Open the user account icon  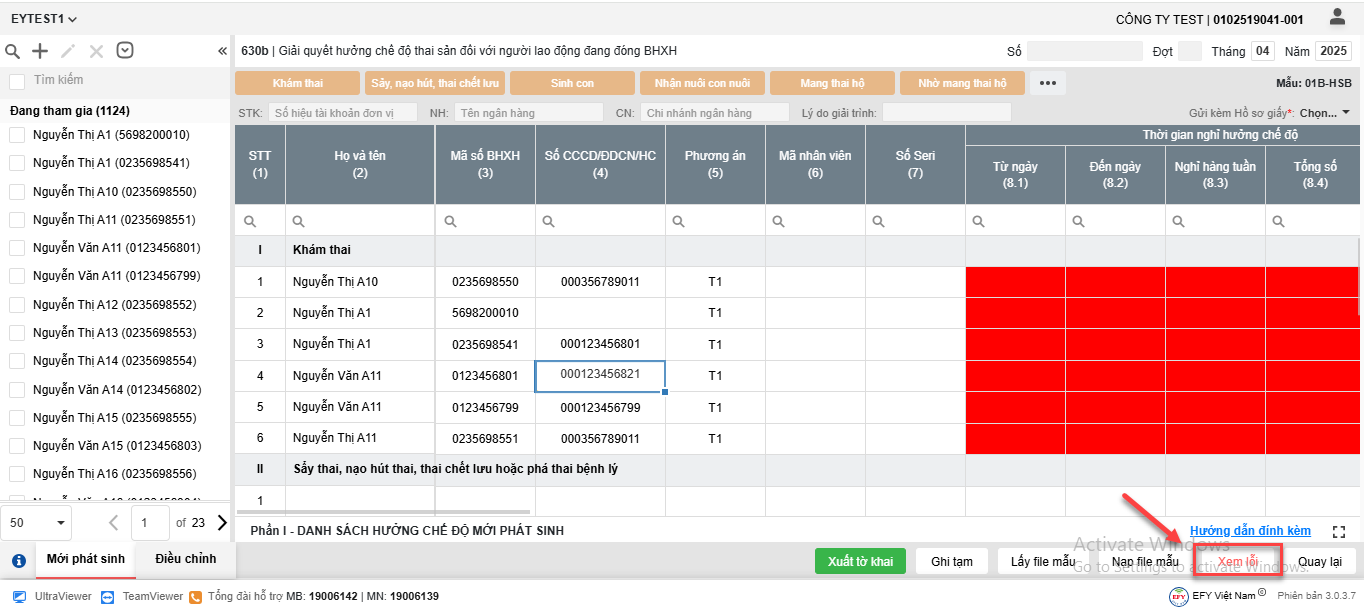(x=1337, y=17)
